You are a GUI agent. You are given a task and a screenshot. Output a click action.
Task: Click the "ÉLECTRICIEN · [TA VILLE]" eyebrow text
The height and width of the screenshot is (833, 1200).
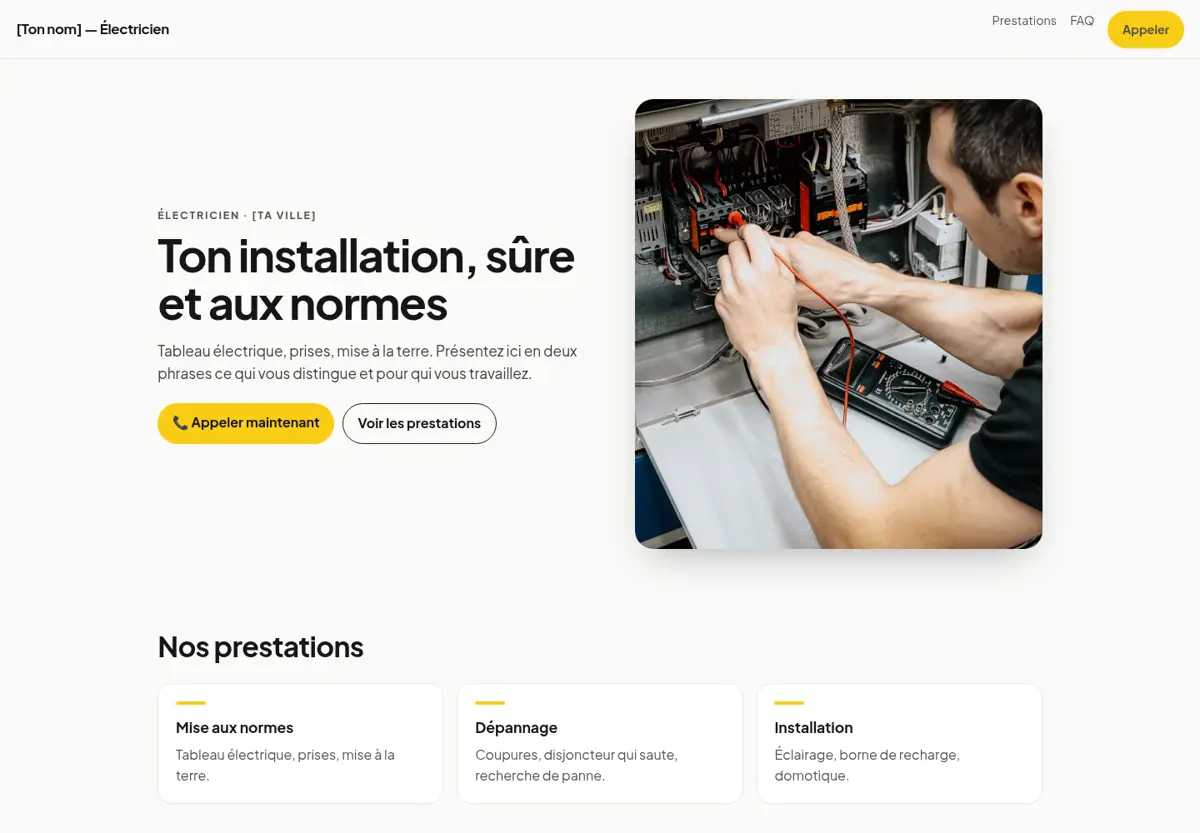pos(237,215)
